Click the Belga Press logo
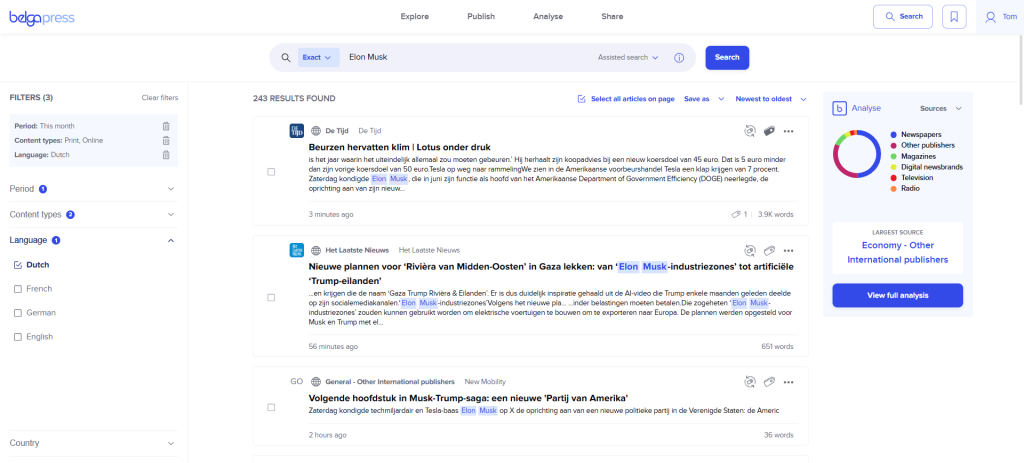Viewport: 1024px width, 463px height. click(x=42, y=18)
